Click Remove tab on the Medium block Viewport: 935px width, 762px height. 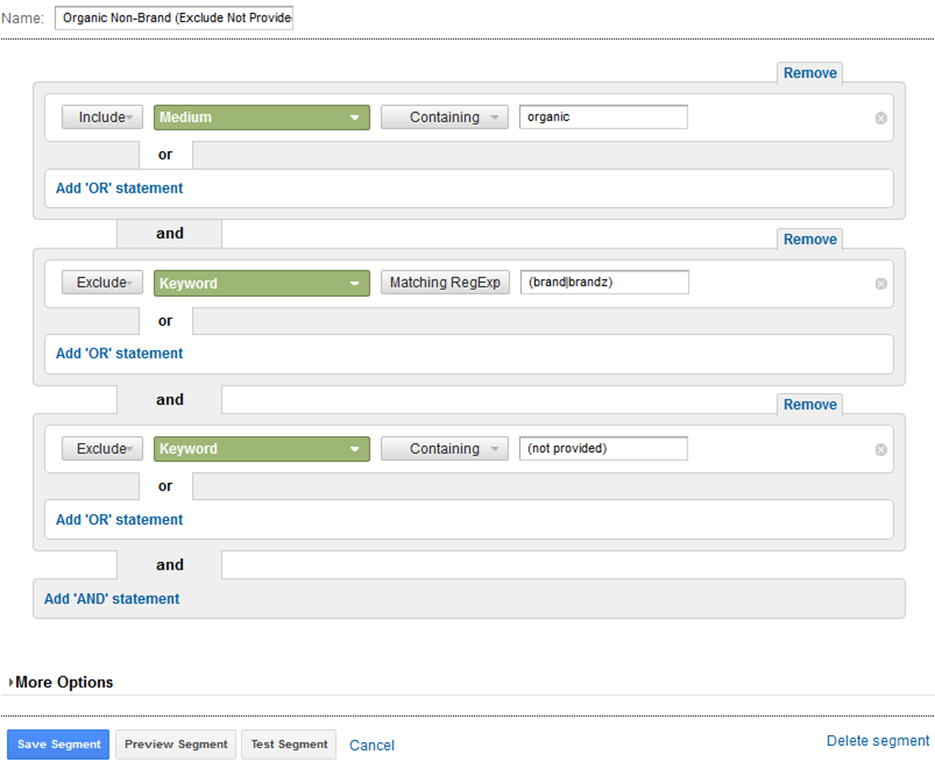pos(810,73)
